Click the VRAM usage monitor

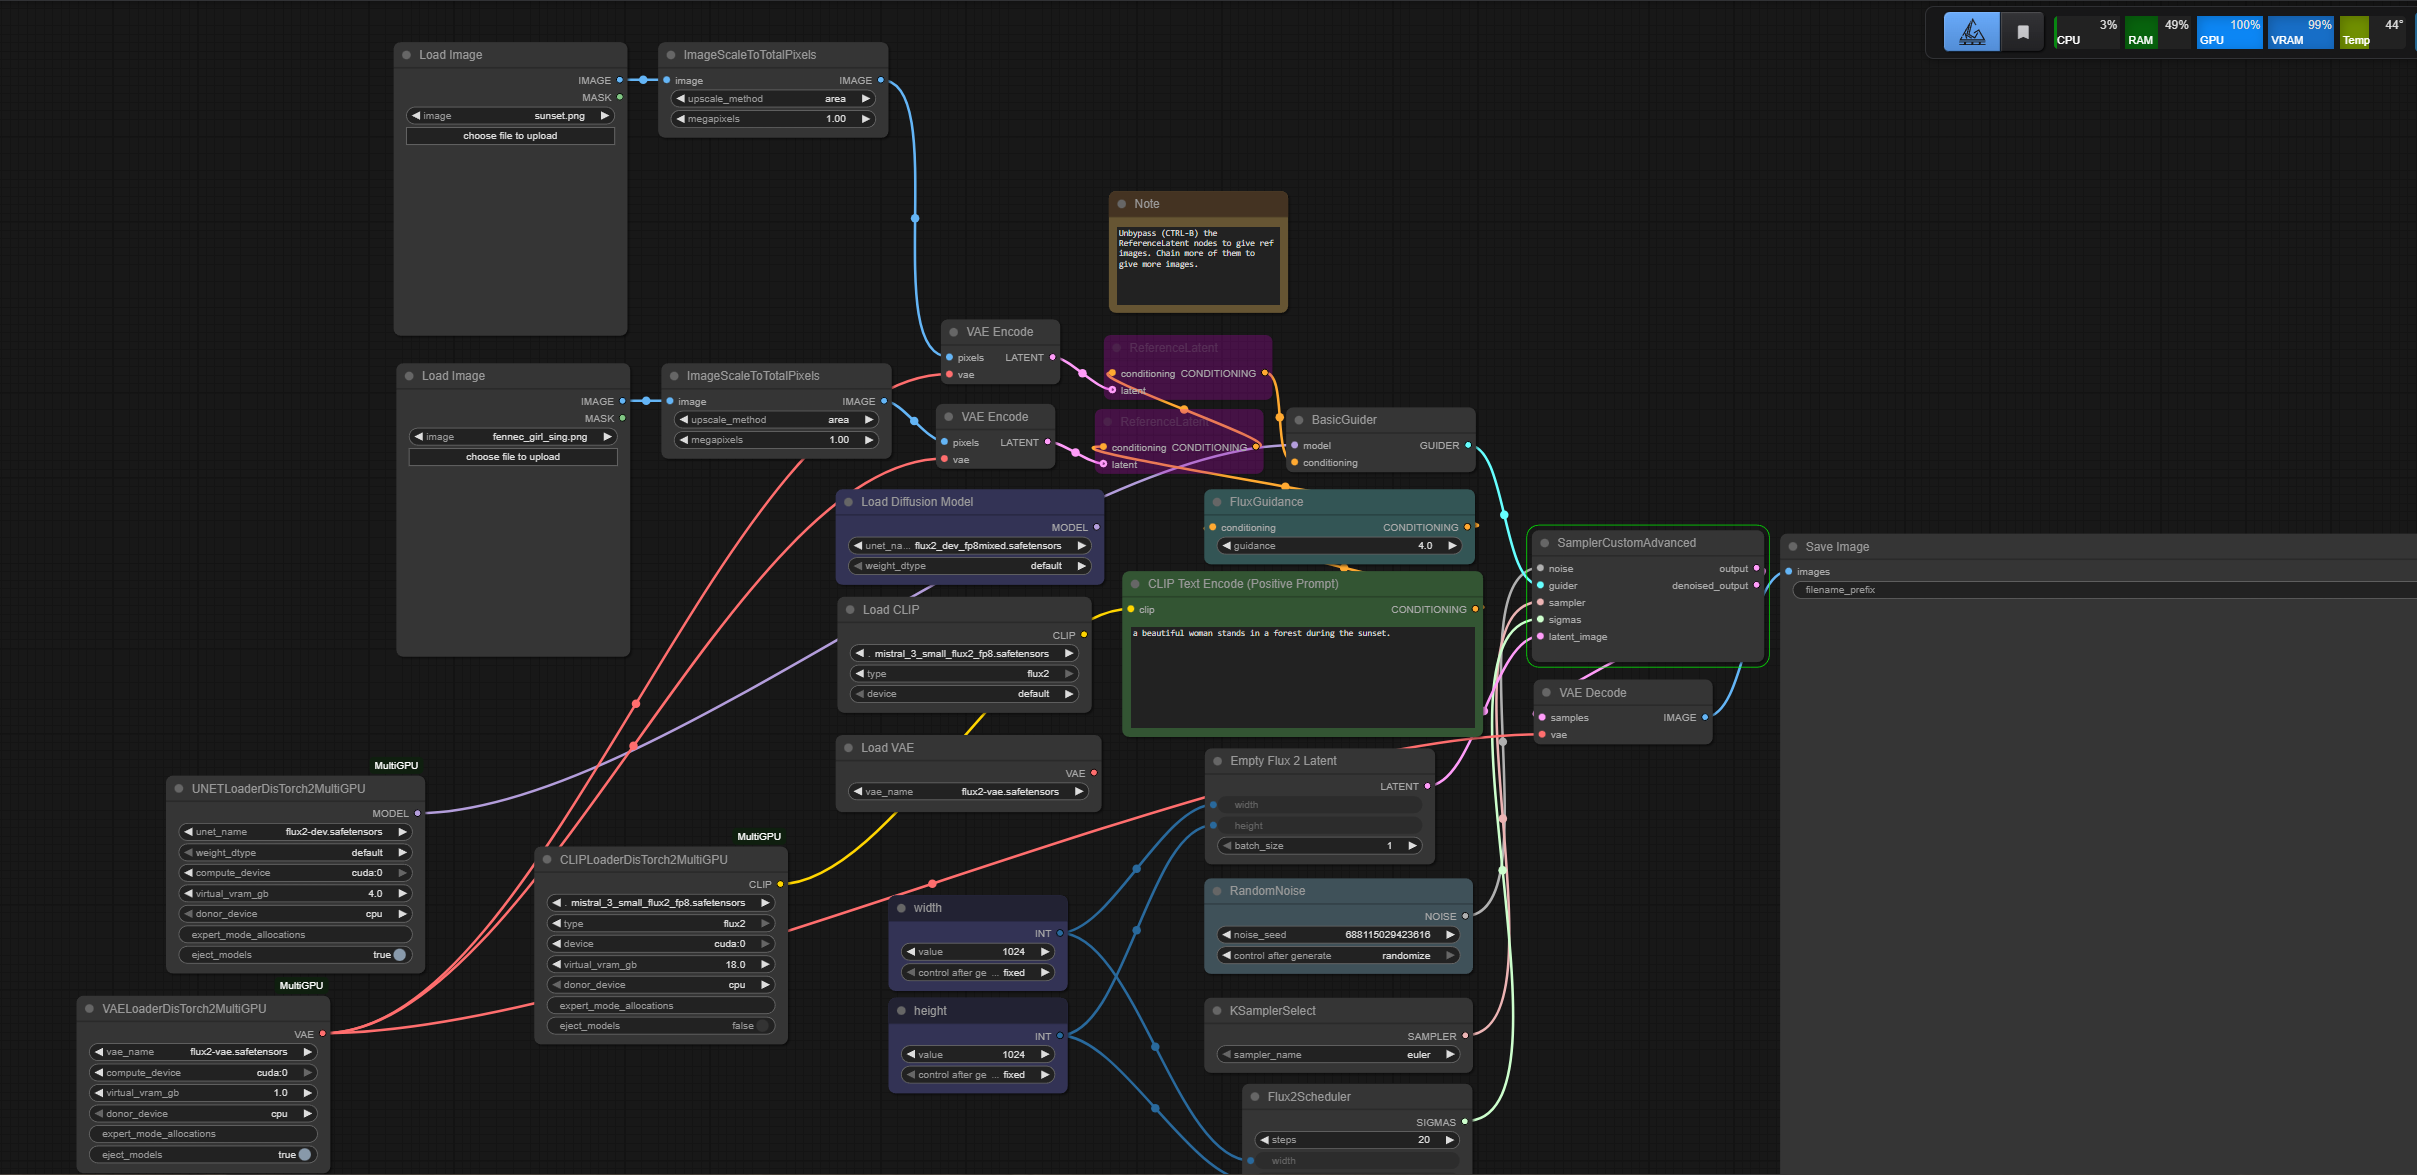(2300, 32)
